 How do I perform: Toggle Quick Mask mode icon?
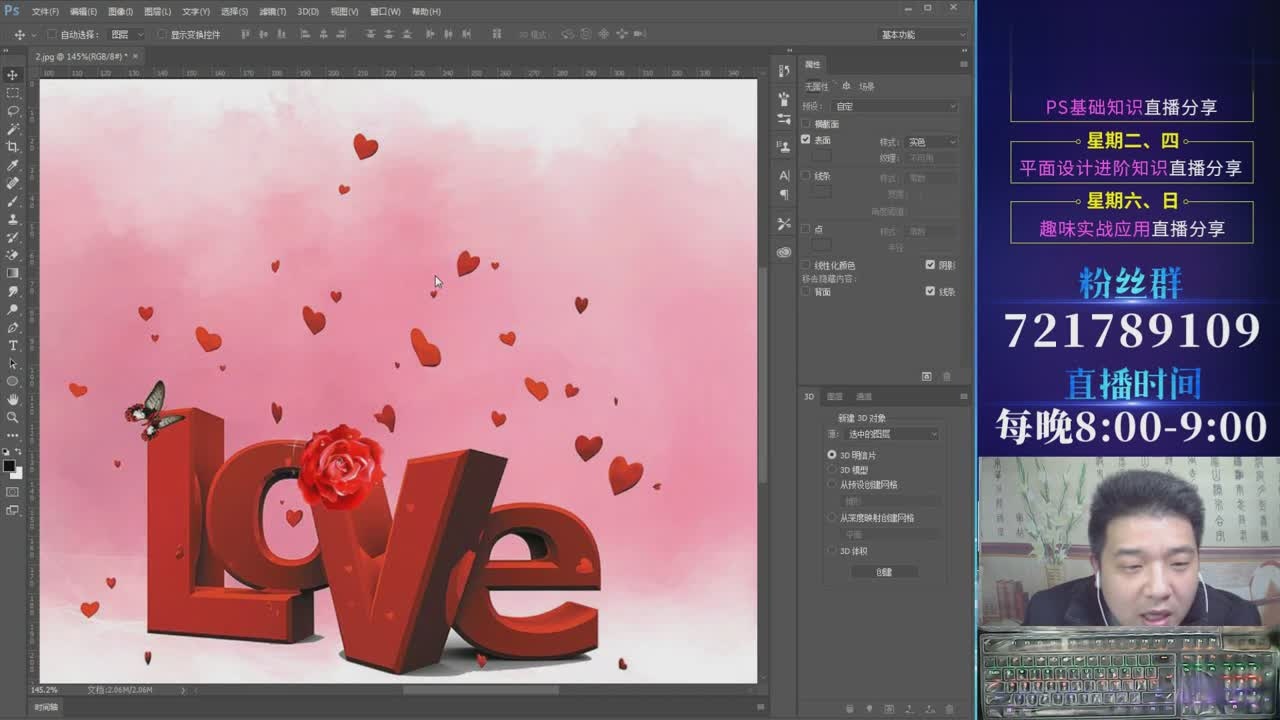pyautogui.click(x=13, y=492)
